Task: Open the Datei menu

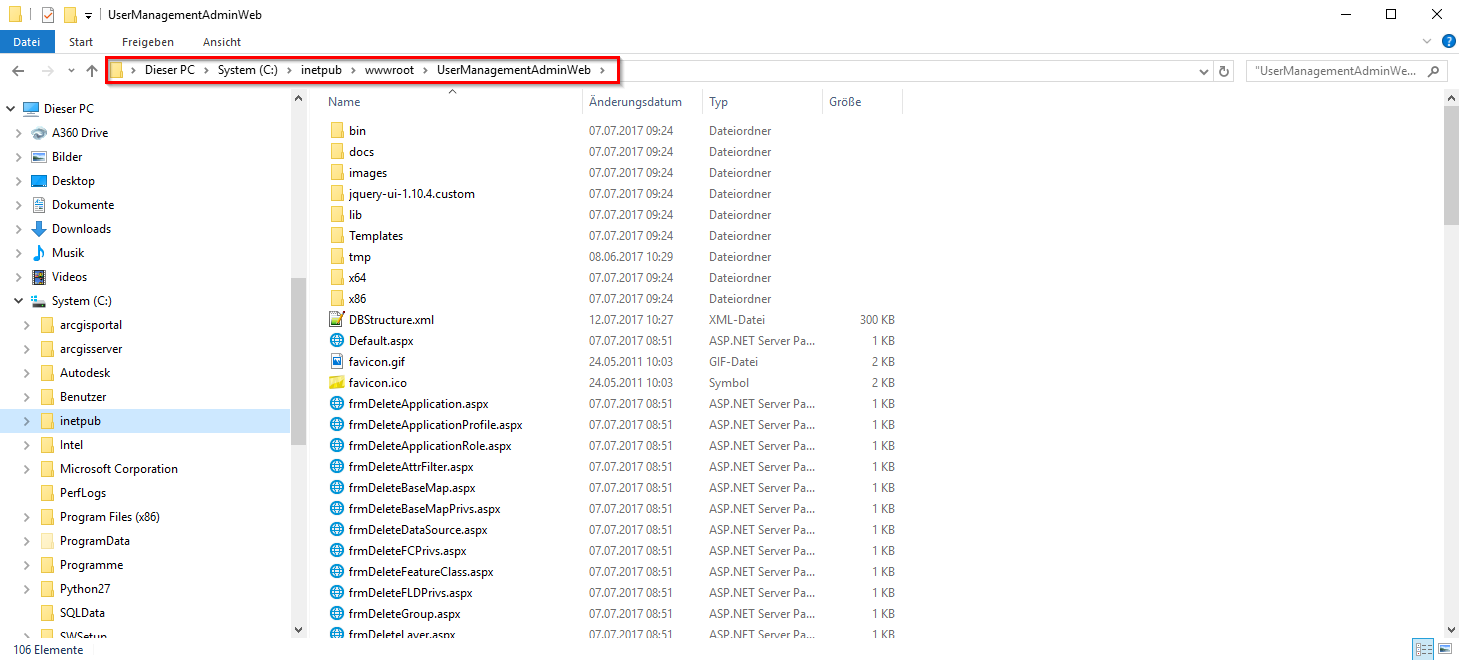Action: click(x=27, y=41)
